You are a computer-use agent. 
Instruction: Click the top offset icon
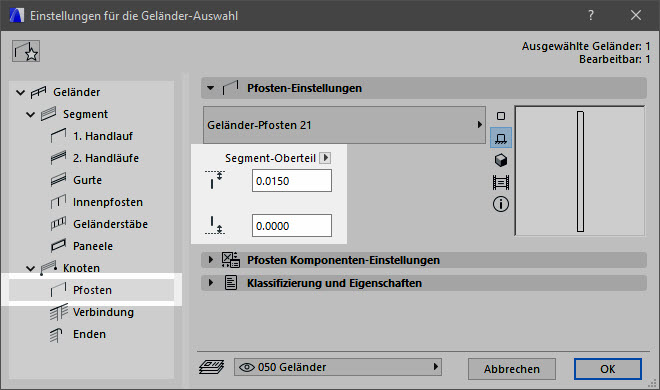click(x=215, y=180)
